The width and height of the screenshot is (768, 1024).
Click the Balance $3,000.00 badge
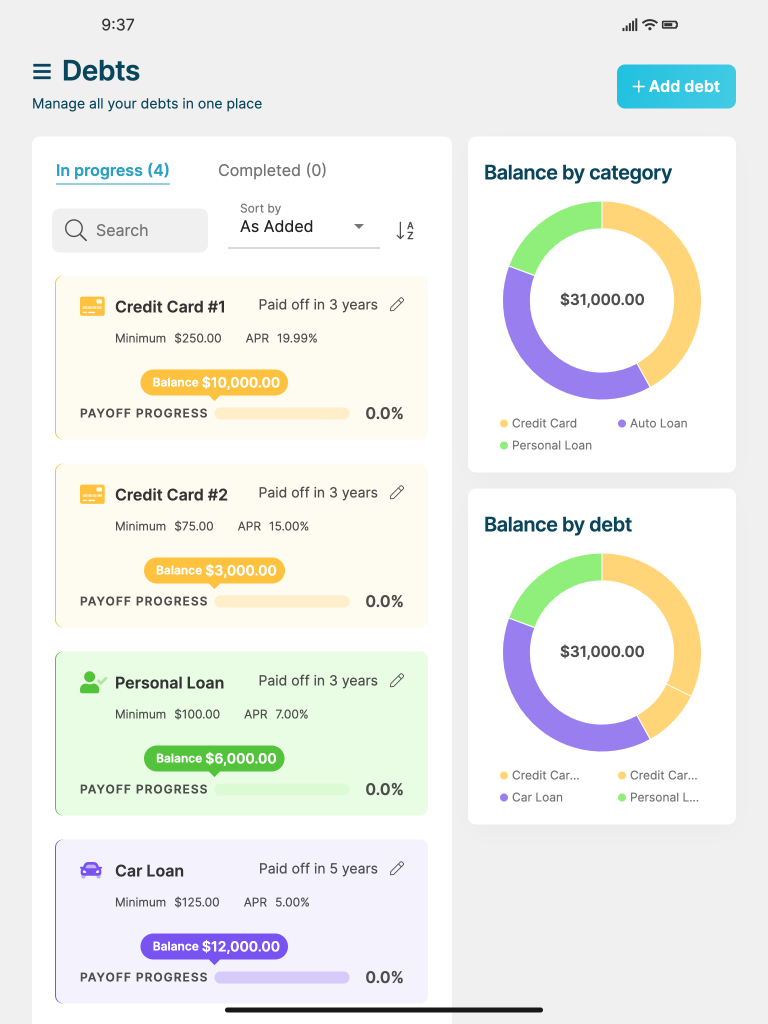pos(214,571)
